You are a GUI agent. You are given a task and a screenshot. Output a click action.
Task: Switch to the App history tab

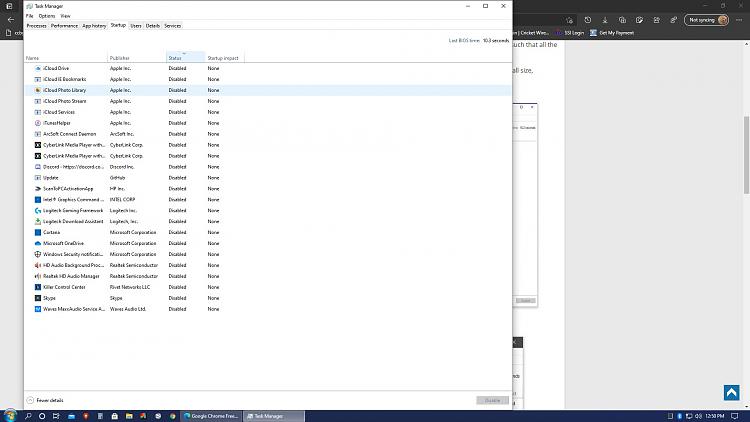(x=94, y=26)
